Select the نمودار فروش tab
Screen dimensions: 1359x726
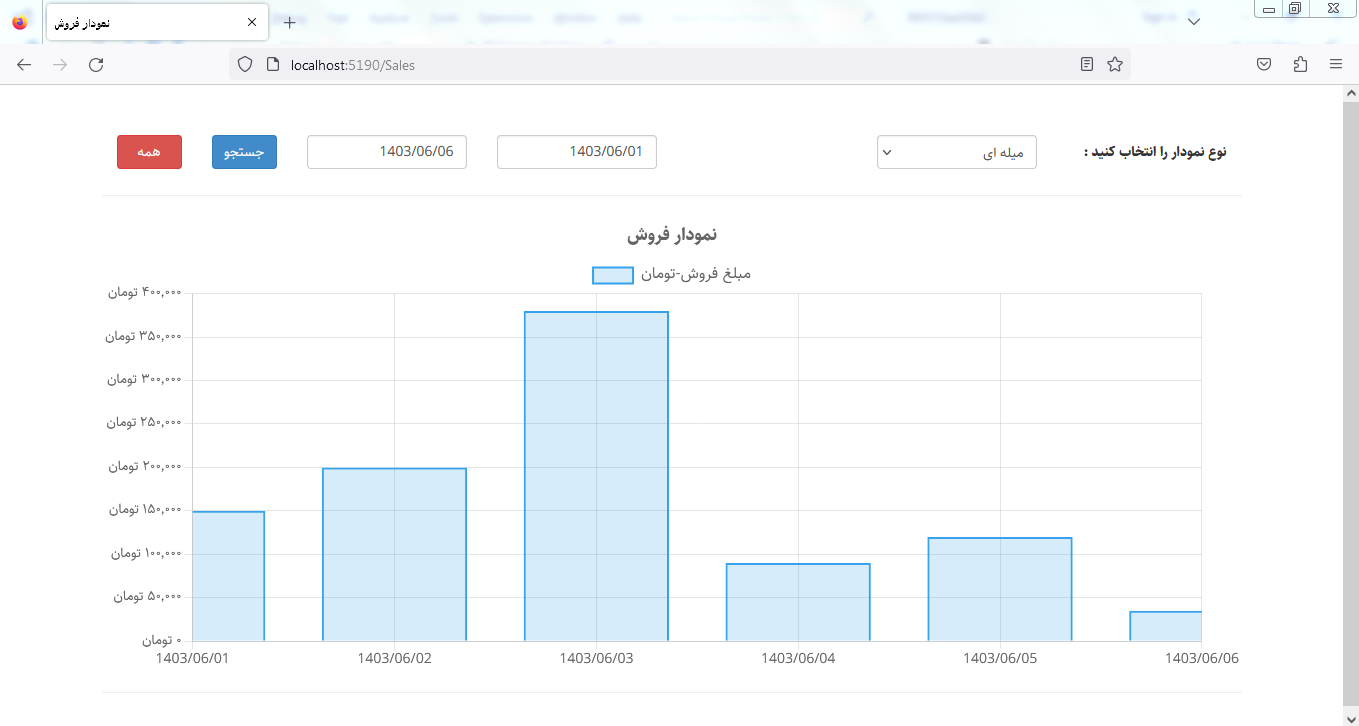[x=140, y=22]
